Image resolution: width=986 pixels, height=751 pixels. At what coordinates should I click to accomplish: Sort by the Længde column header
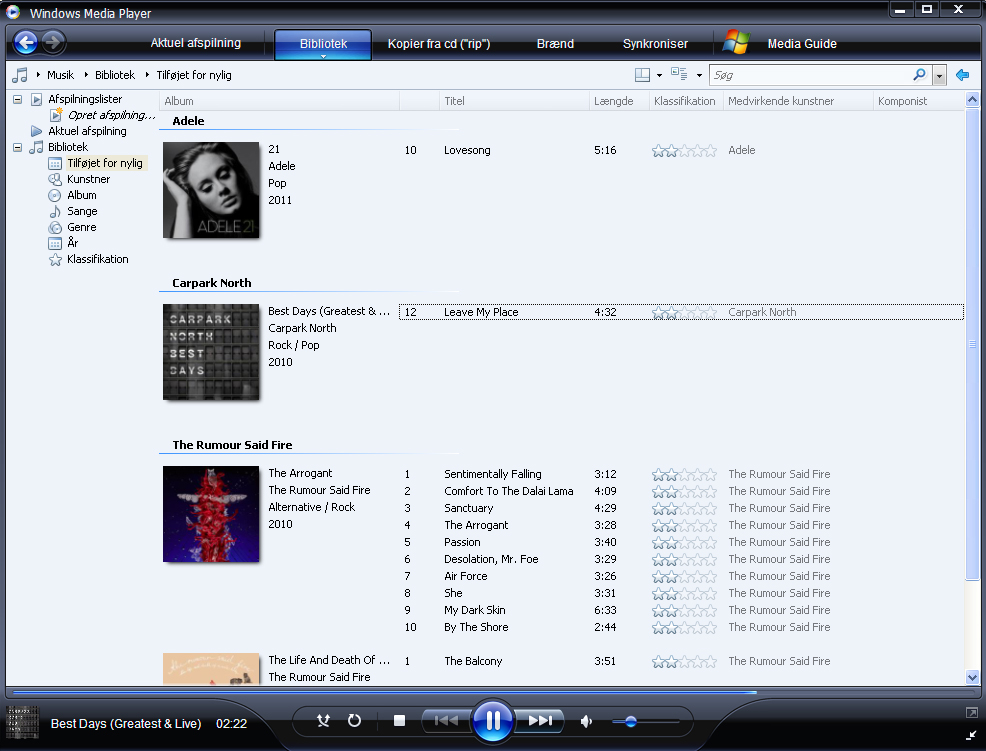(x=619, y=101)
